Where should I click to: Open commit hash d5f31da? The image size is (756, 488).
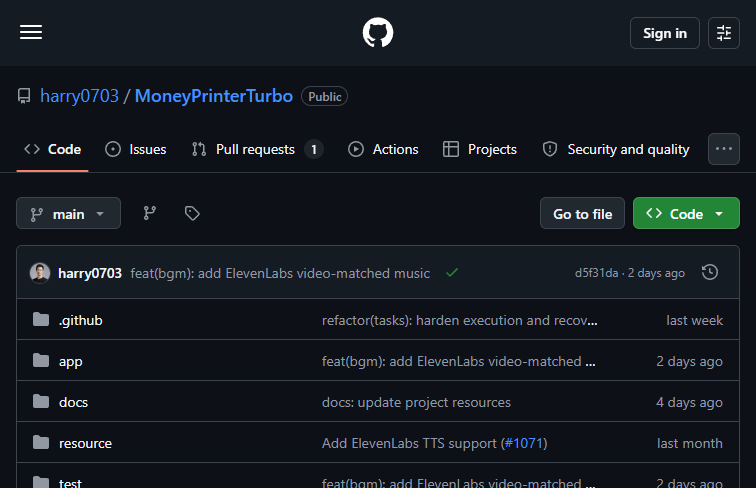coord(596,273)
